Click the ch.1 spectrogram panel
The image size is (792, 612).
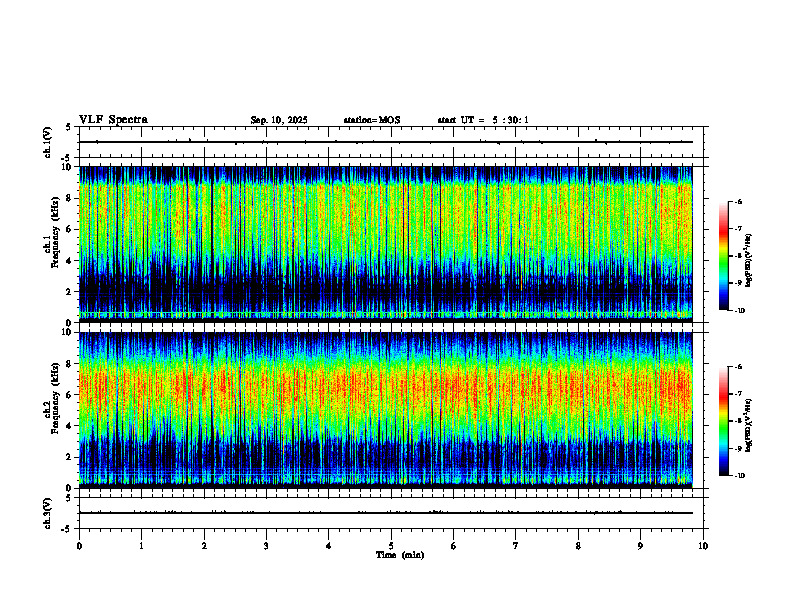pyautogui.click(x=386, y=244)
